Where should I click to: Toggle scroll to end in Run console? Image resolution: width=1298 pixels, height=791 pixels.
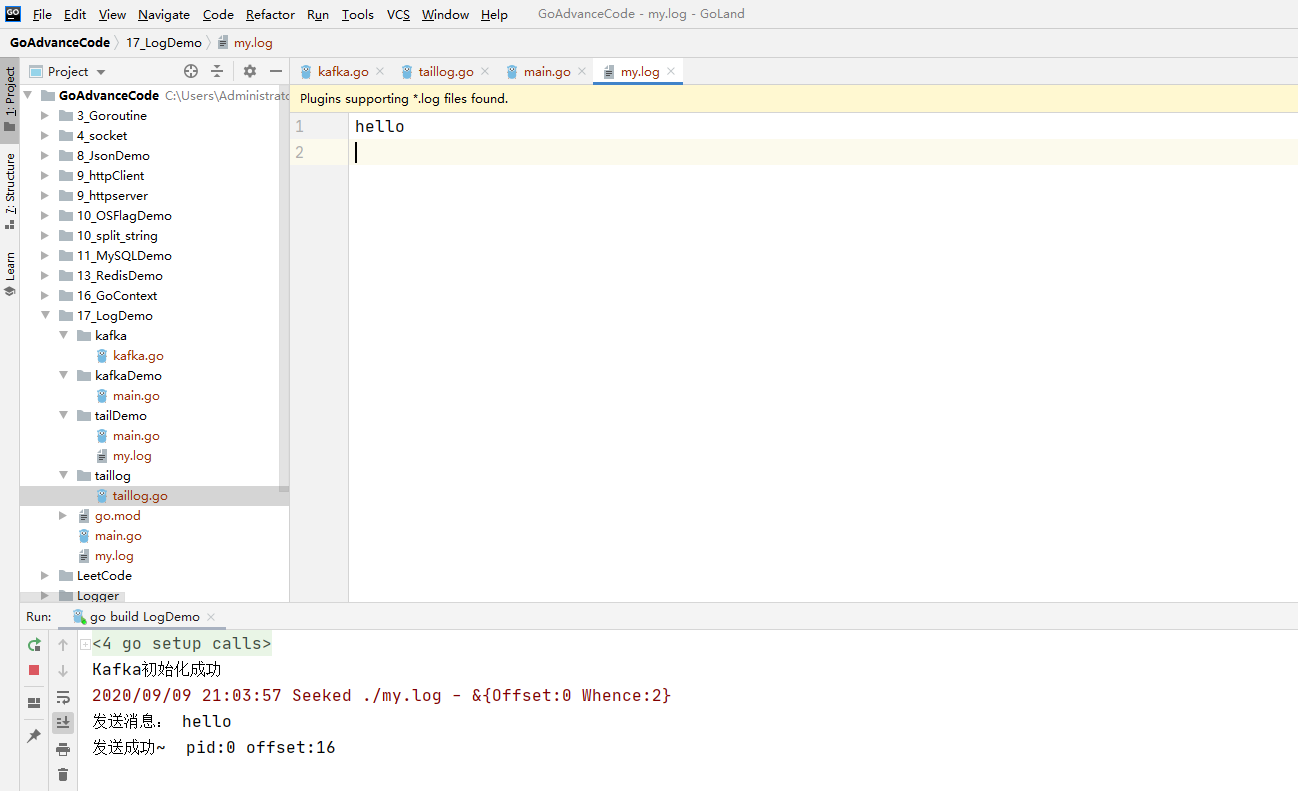[63, 722]
